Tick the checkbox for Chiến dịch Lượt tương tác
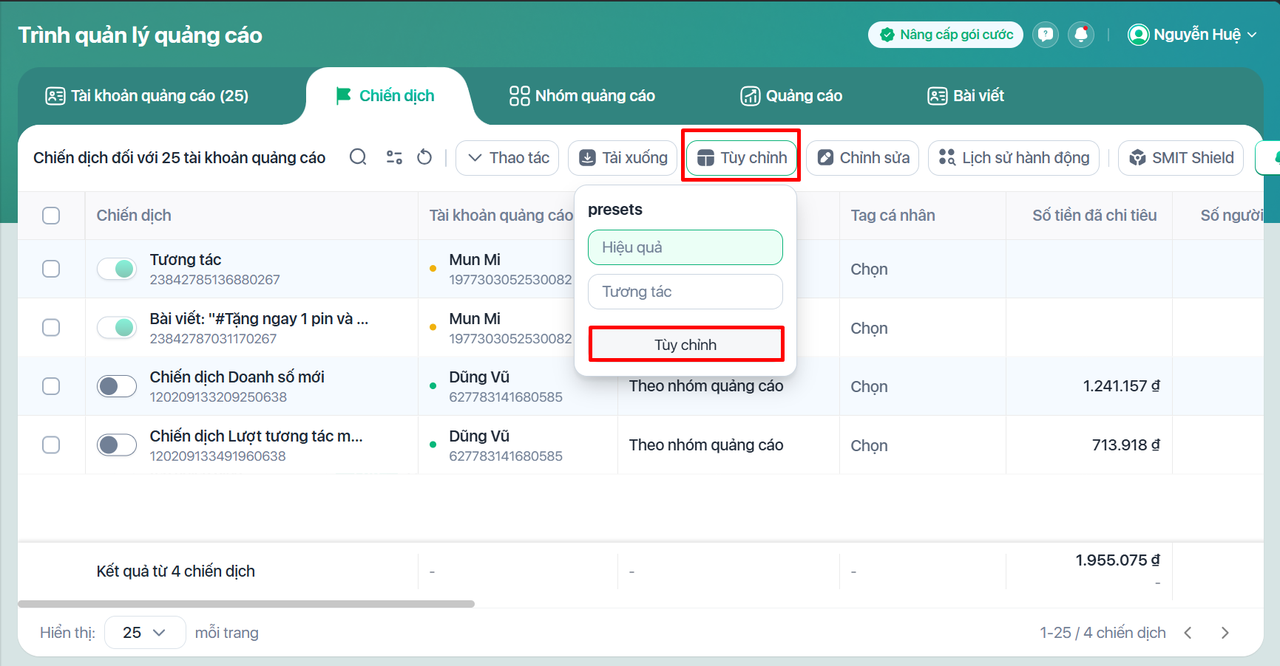This screenshot has height=666, width=1280. click(x=51, y=445)
